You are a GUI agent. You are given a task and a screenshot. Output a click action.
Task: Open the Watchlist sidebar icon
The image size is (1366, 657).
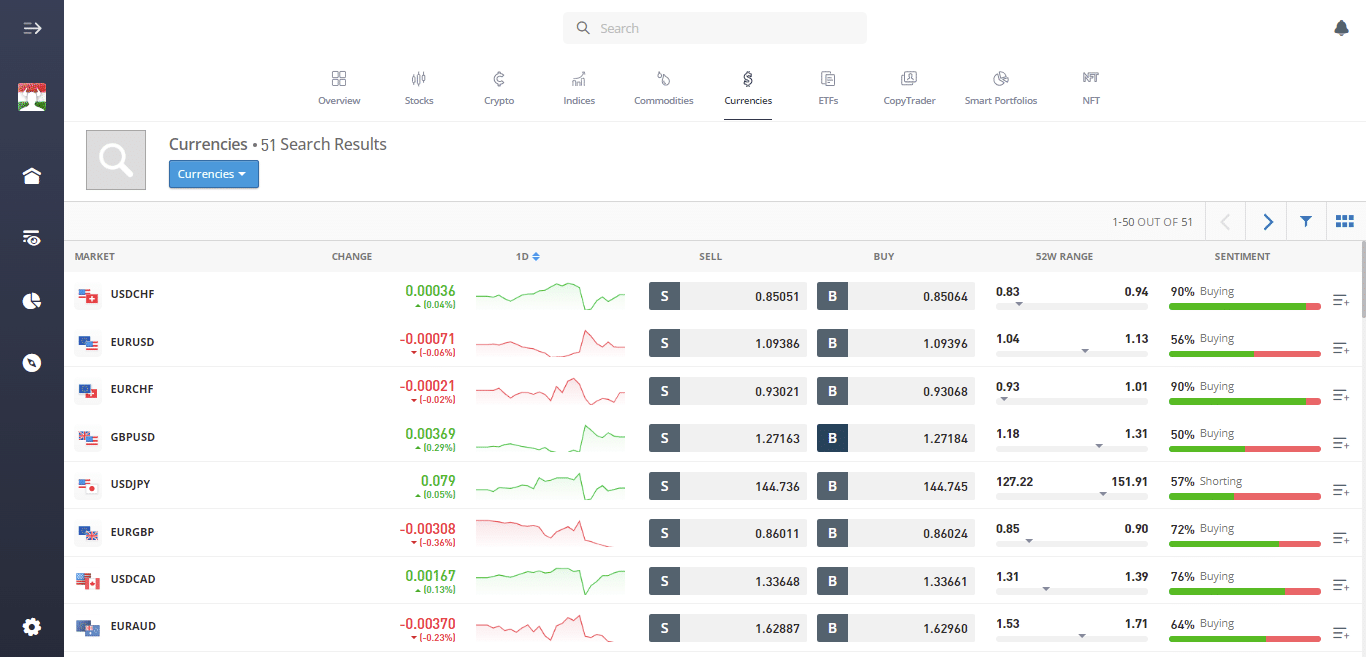tap(31, 238)
